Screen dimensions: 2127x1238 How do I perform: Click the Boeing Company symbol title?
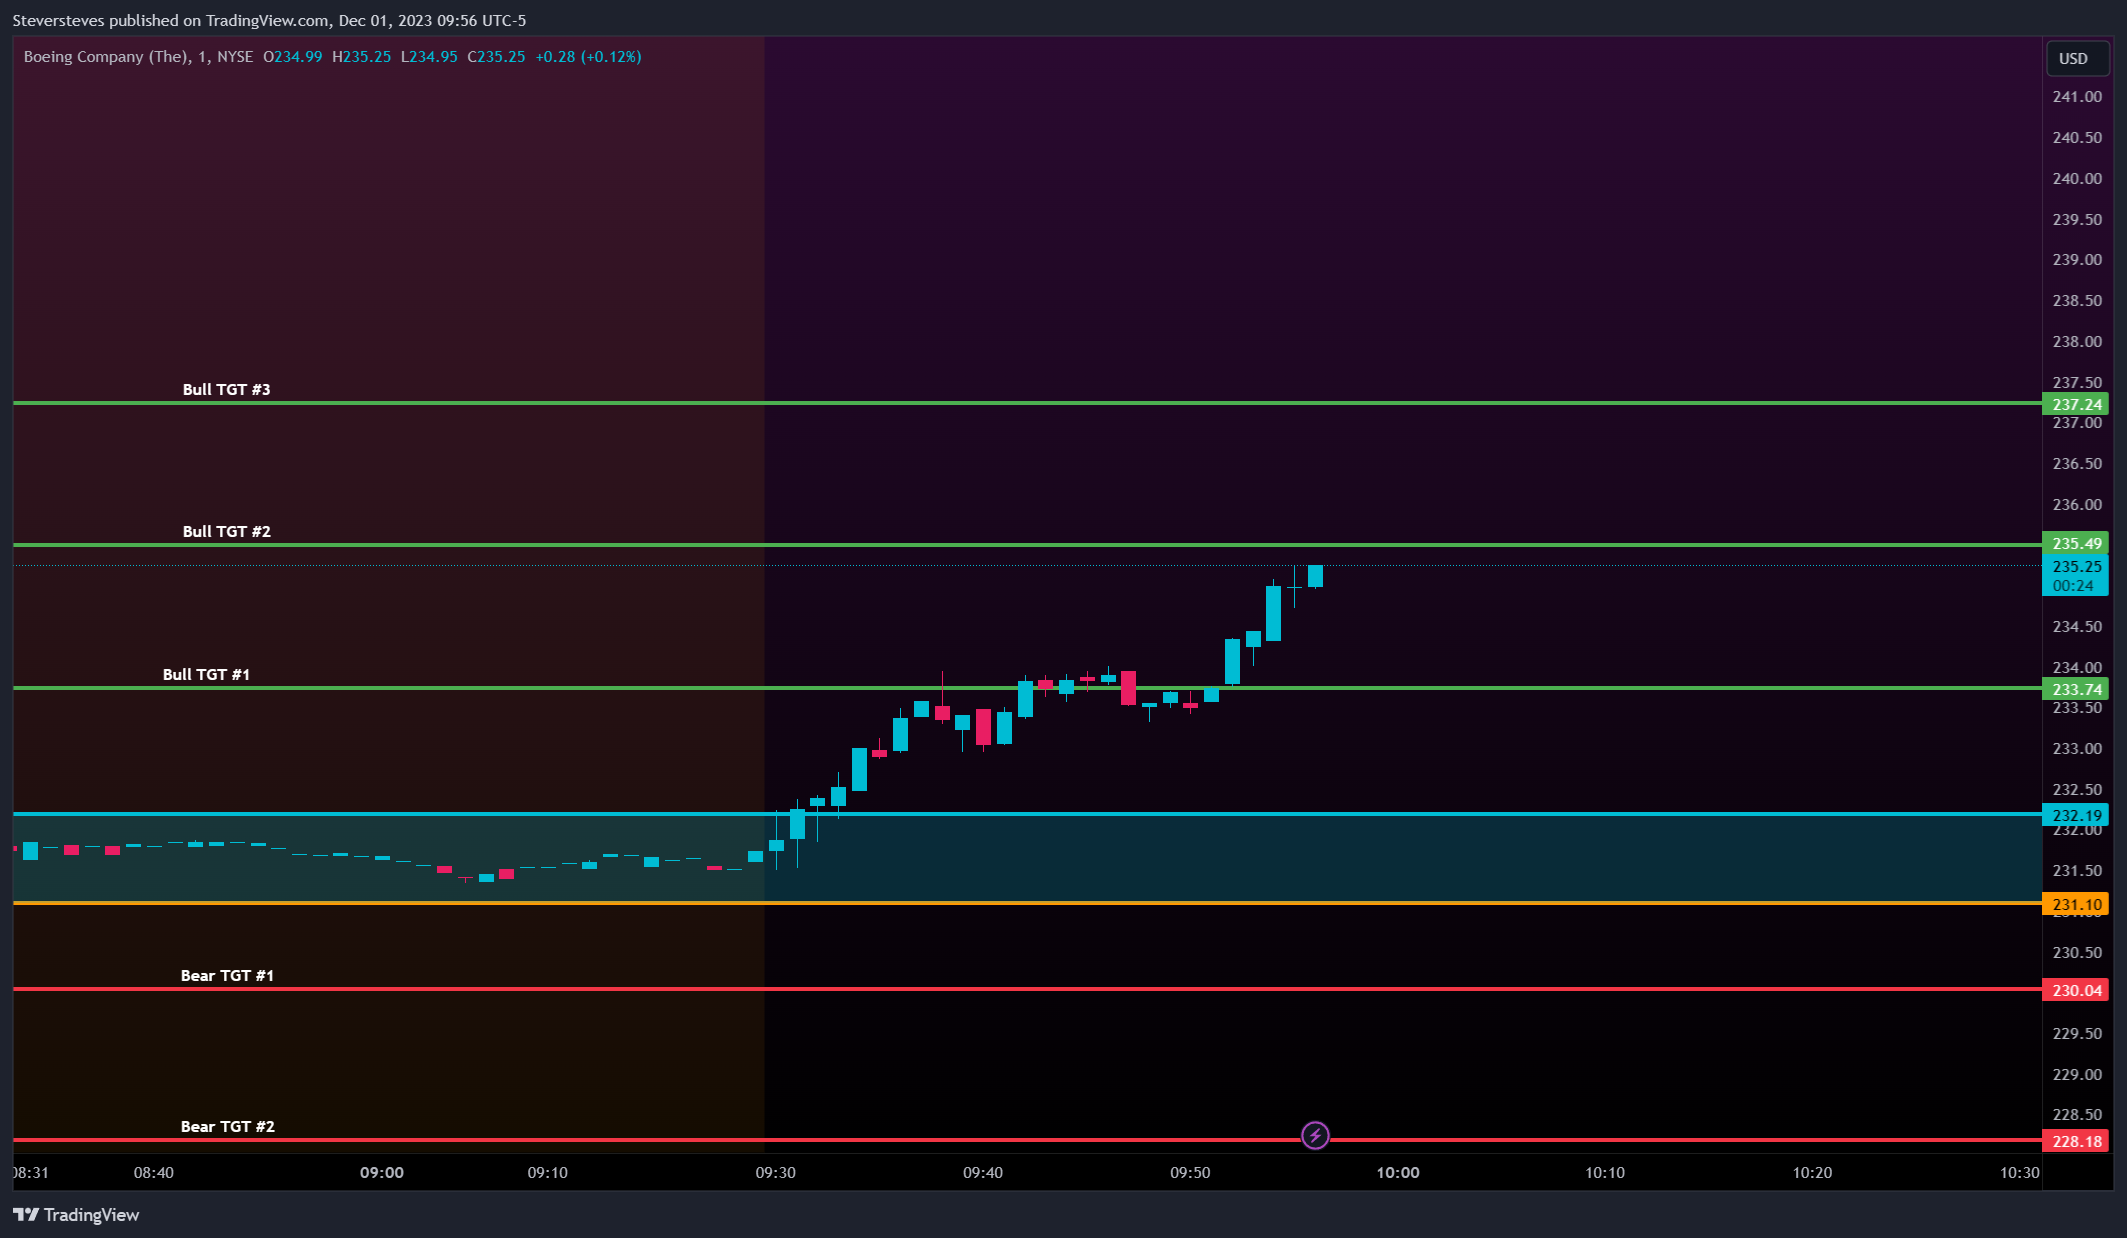pyautogui.click(x=138, y=56)
